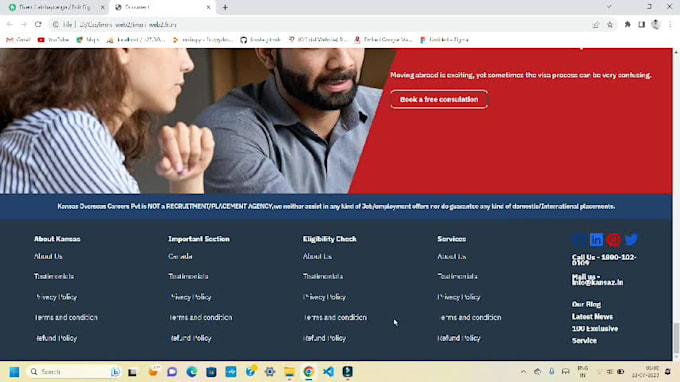The image size is (680, 382).
Task: Open Testimonials under Services
Action: tap(457, 276)
